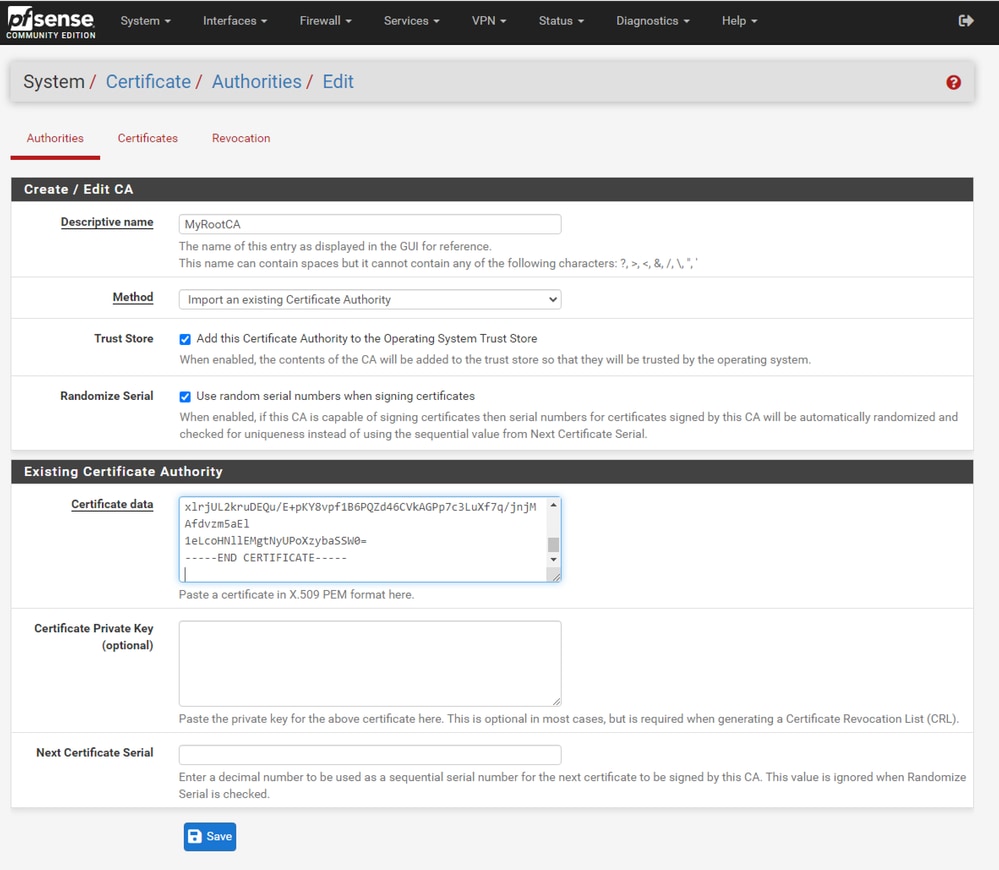Open the System dropdown menu

(145, 21)
